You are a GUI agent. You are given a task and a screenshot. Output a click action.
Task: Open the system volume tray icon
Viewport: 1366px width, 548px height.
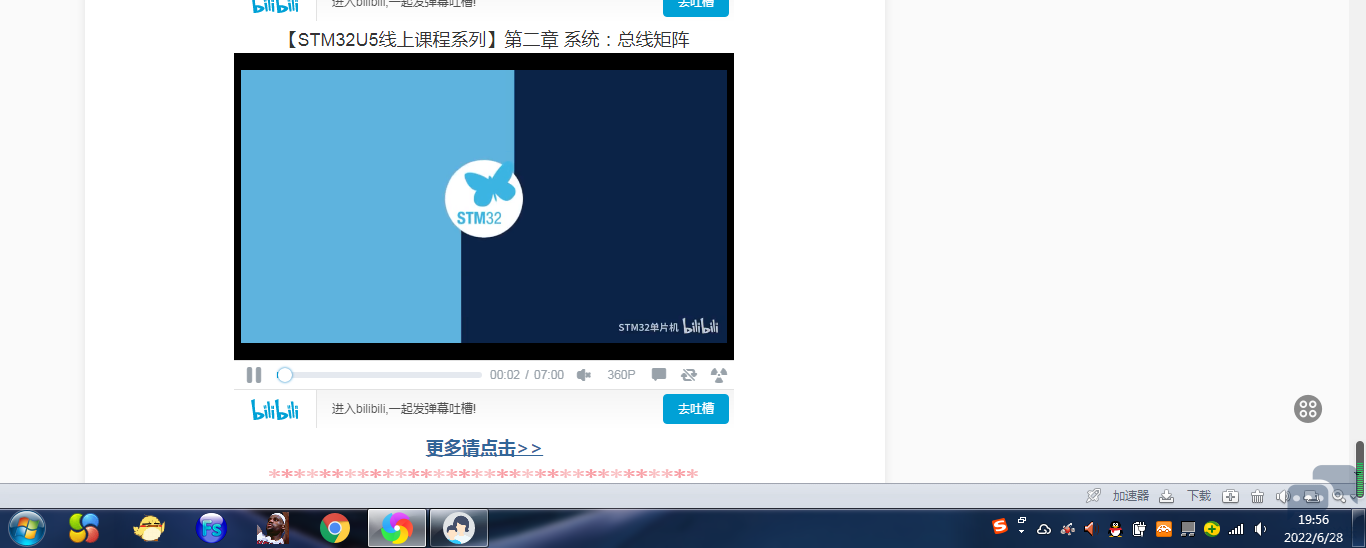pyautogui.click(x=1261, y=529)
